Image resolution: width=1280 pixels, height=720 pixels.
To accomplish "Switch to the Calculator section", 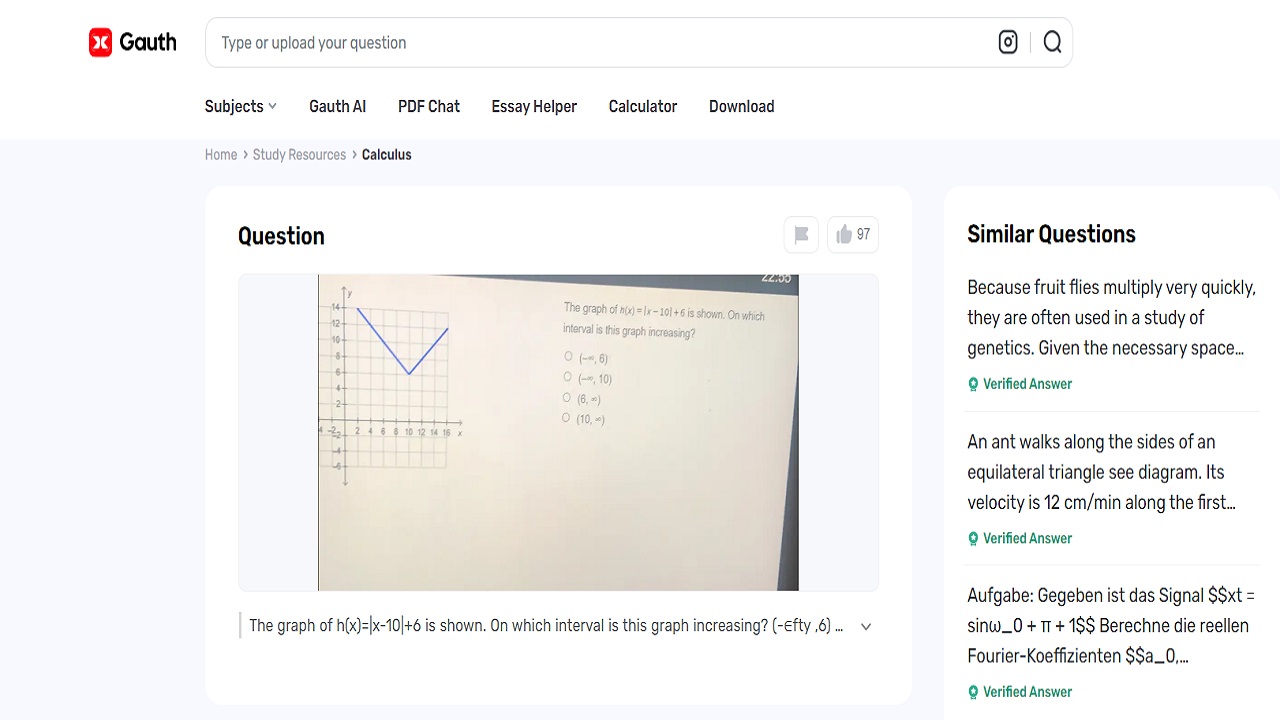I will (x=642, y=106).
